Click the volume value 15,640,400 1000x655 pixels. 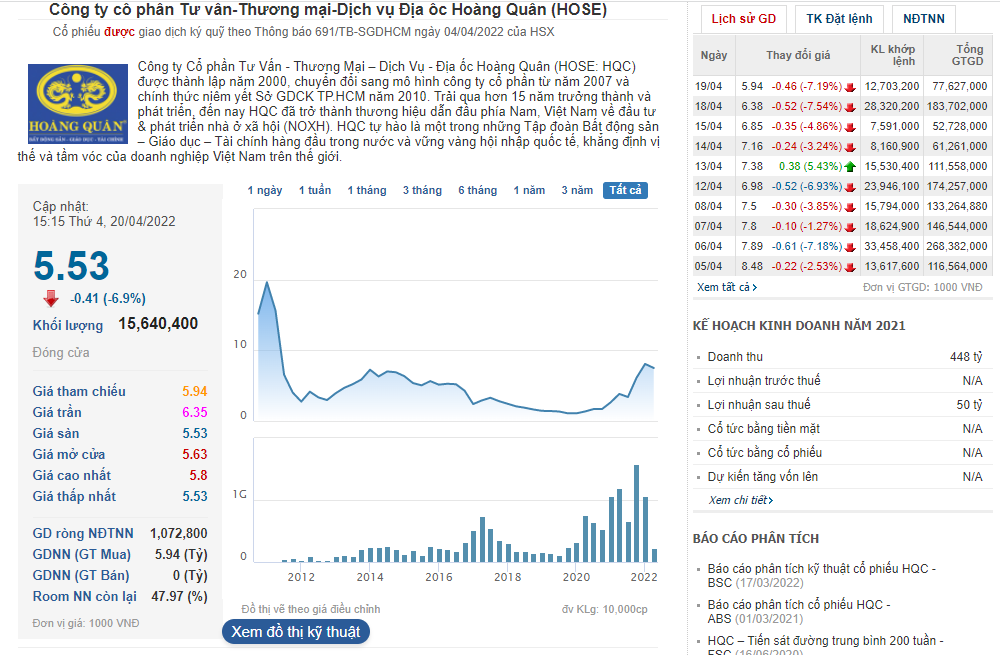pyautogui.click(x=158, y=324)
